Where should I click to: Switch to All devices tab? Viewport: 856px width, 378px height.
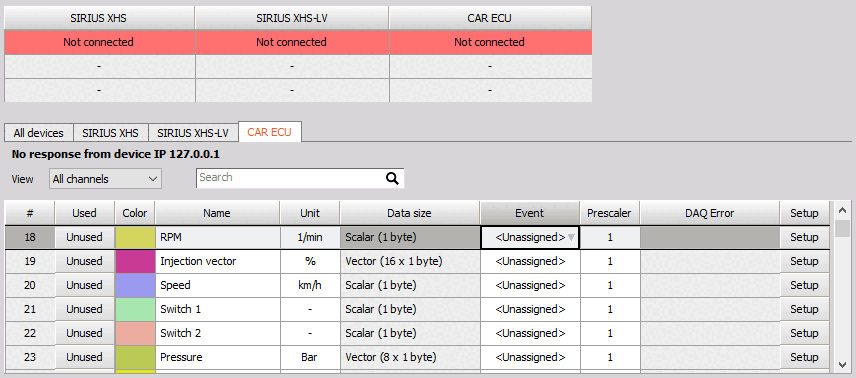39,133
